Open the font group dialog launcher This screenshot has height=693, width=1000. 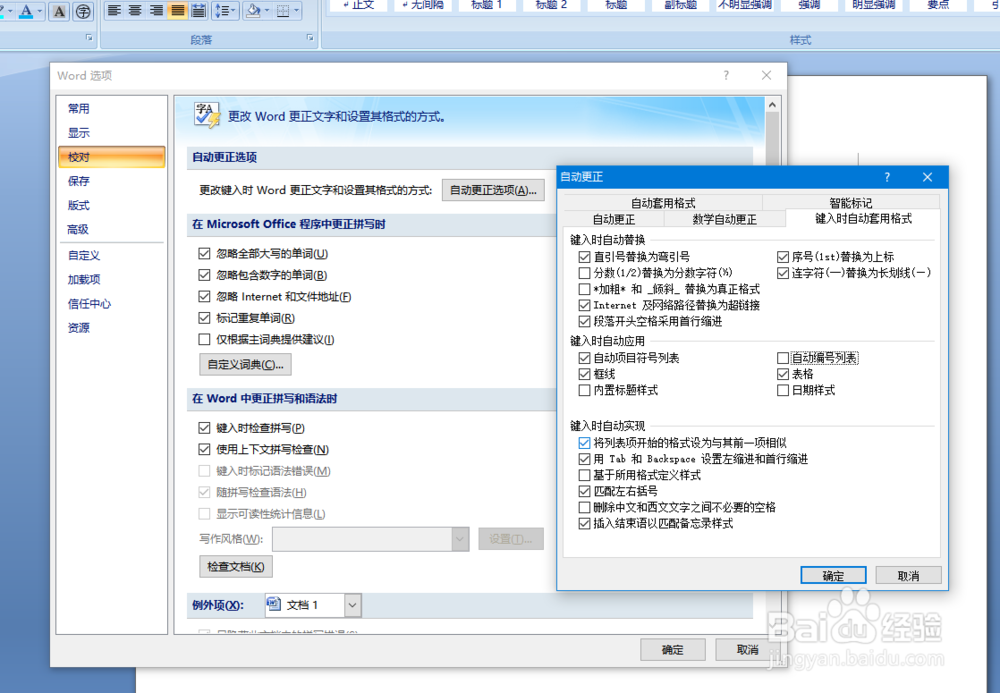(x=89, y=38)
